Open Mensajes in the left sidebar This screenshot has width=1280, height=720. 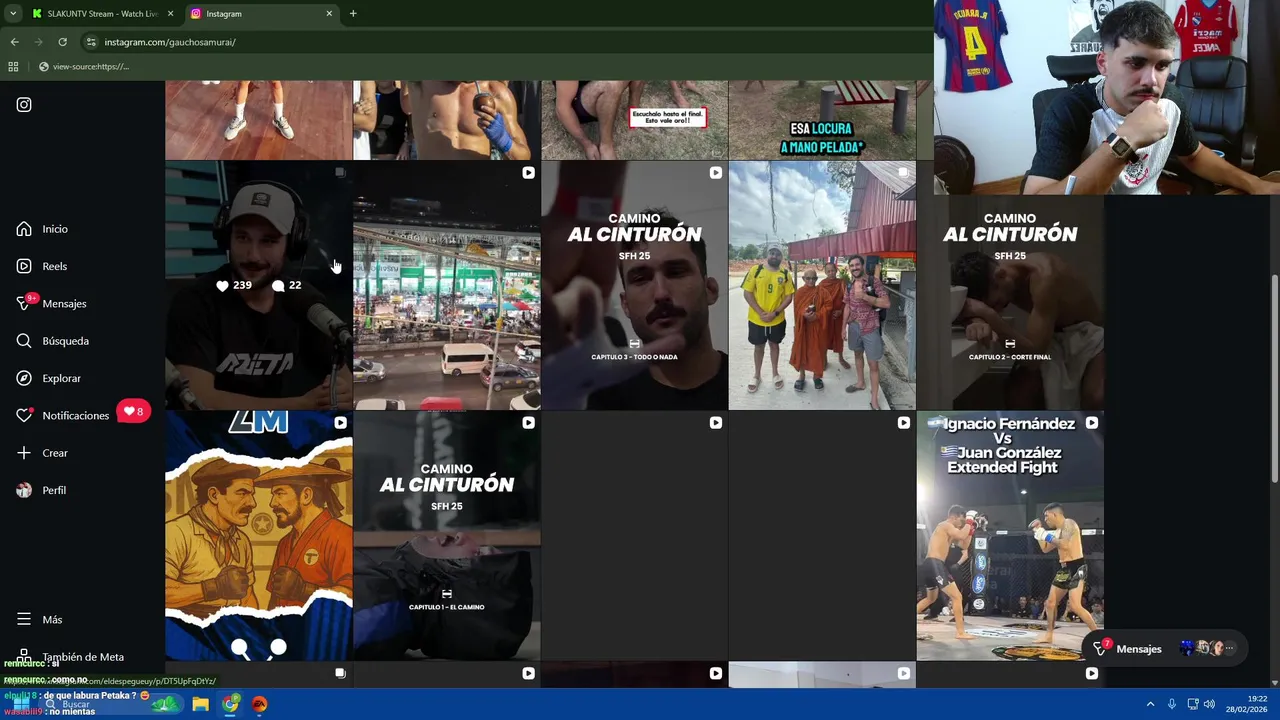(x=51, y=303)
